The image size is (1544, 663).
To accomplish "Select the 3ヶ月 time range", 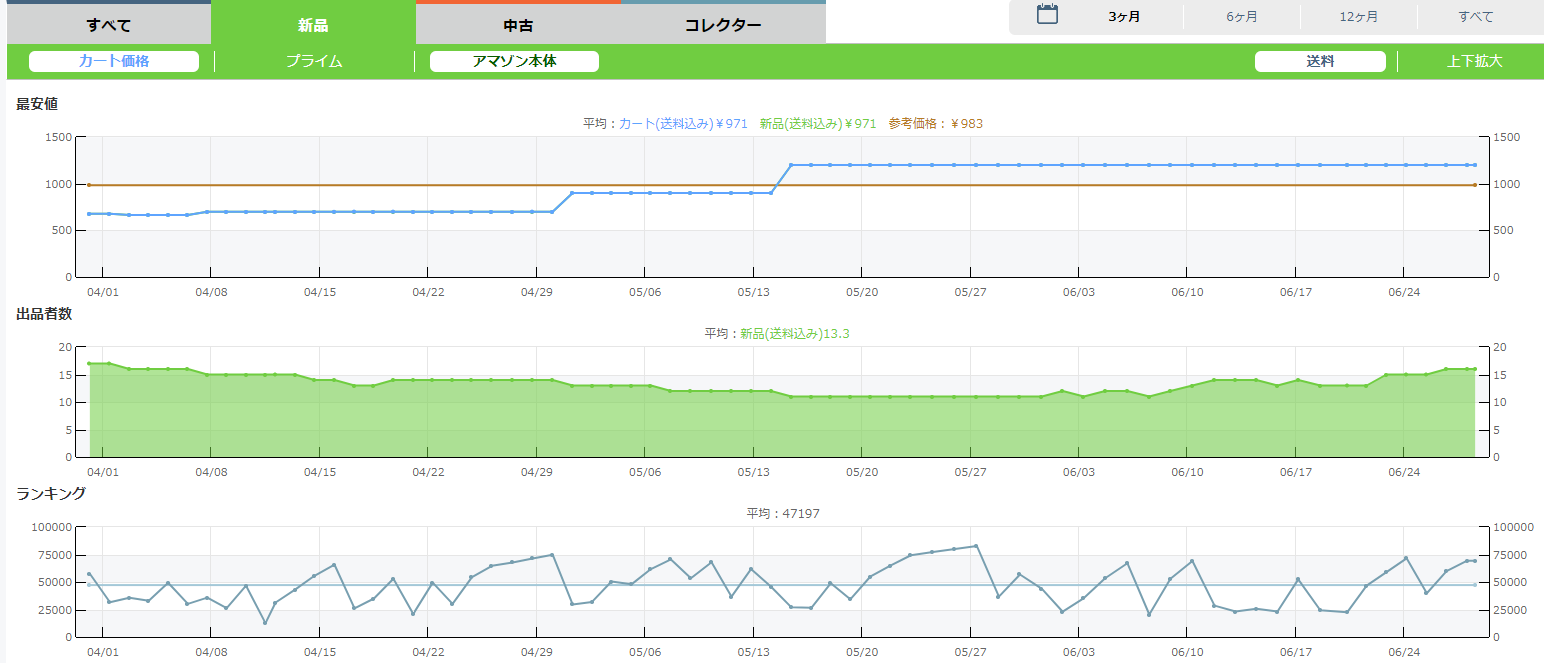I will click(x=1124, y=17).
